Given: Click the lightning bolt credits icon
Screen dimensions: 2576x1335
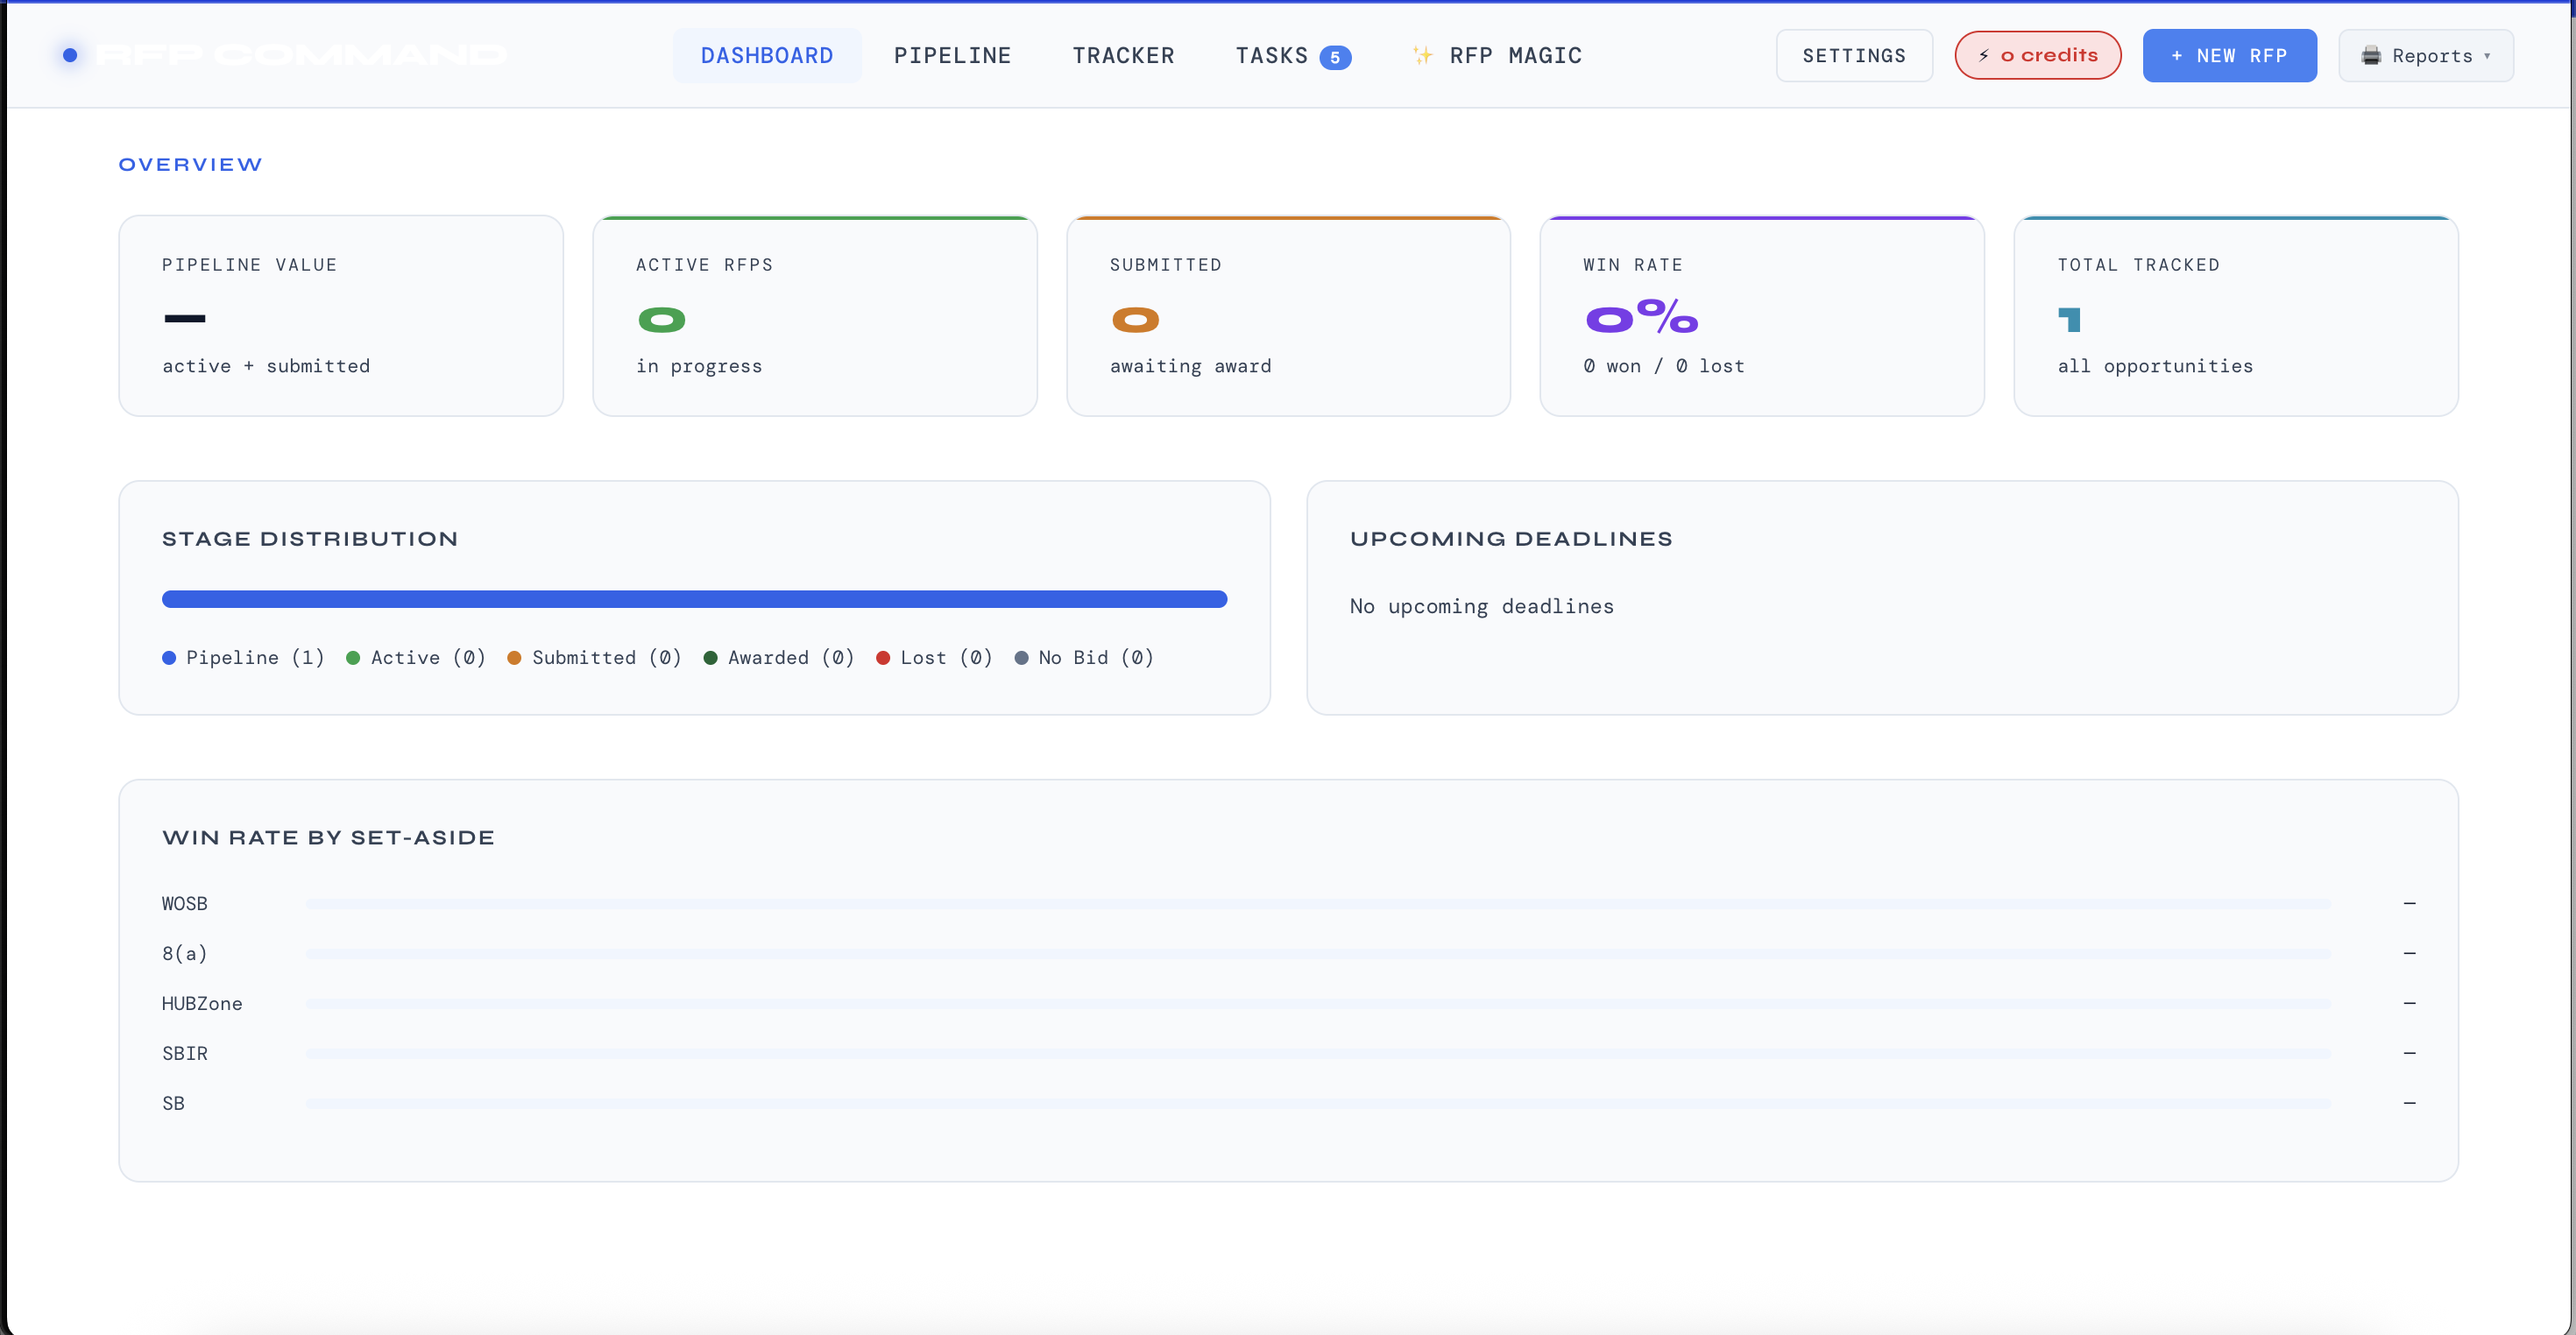Looking at the screenshot, I should (1984, 55).
